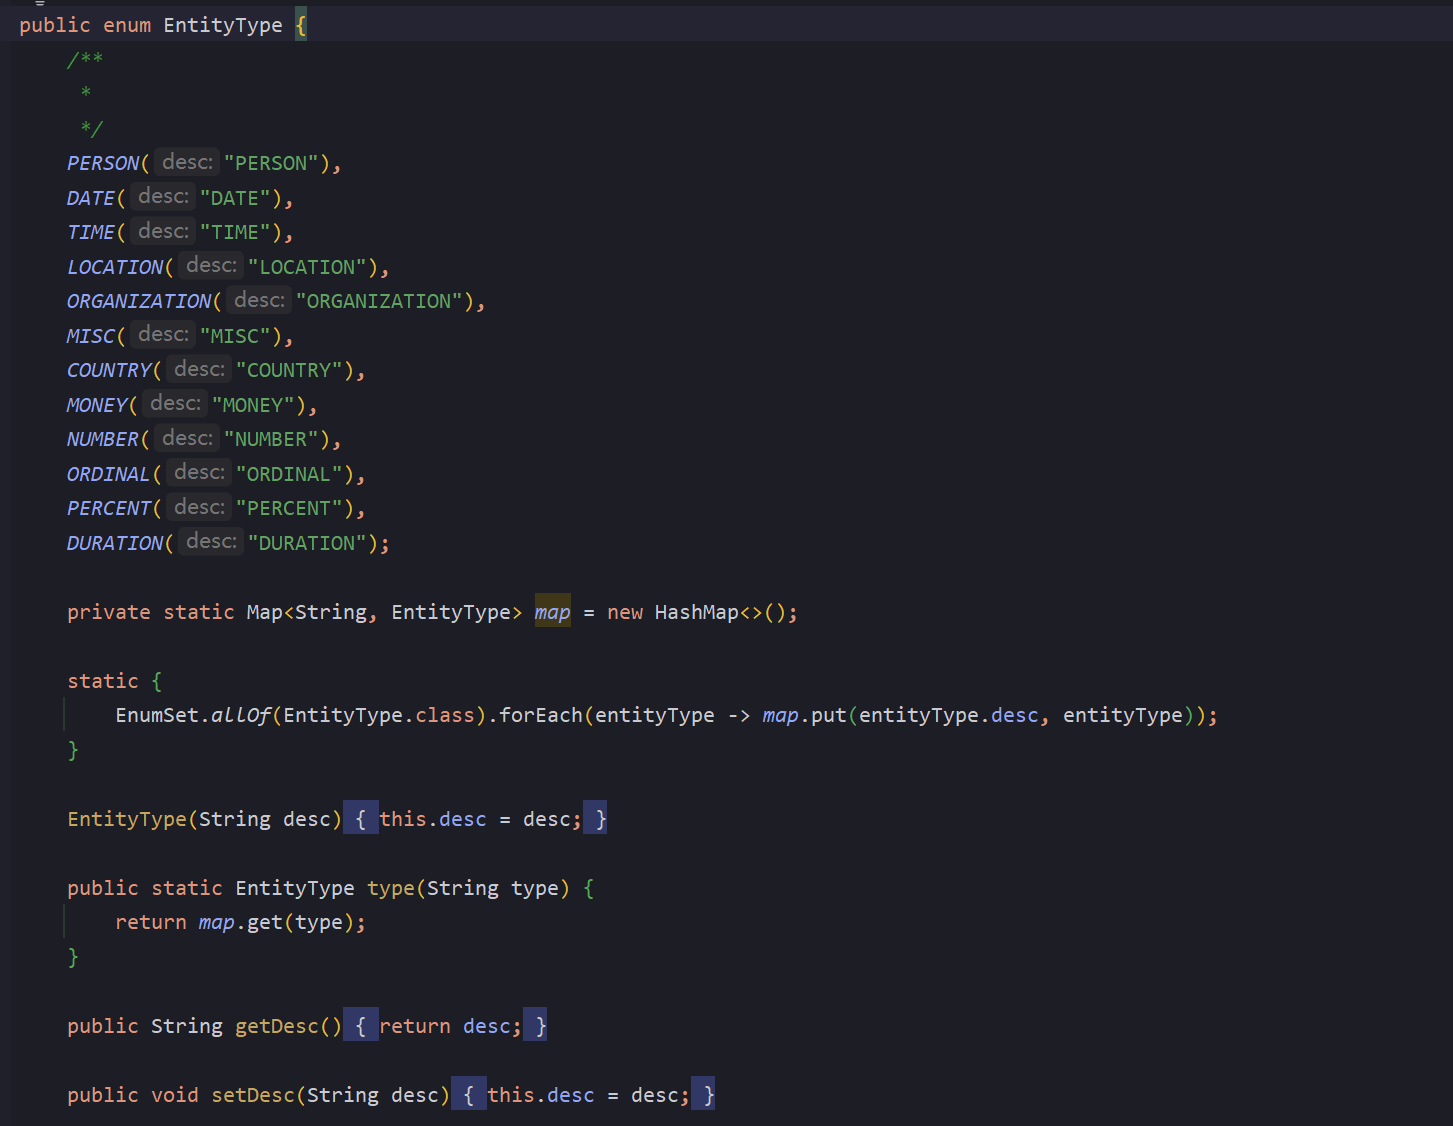Click the MONEY enum constant name

tap(97, 405)
